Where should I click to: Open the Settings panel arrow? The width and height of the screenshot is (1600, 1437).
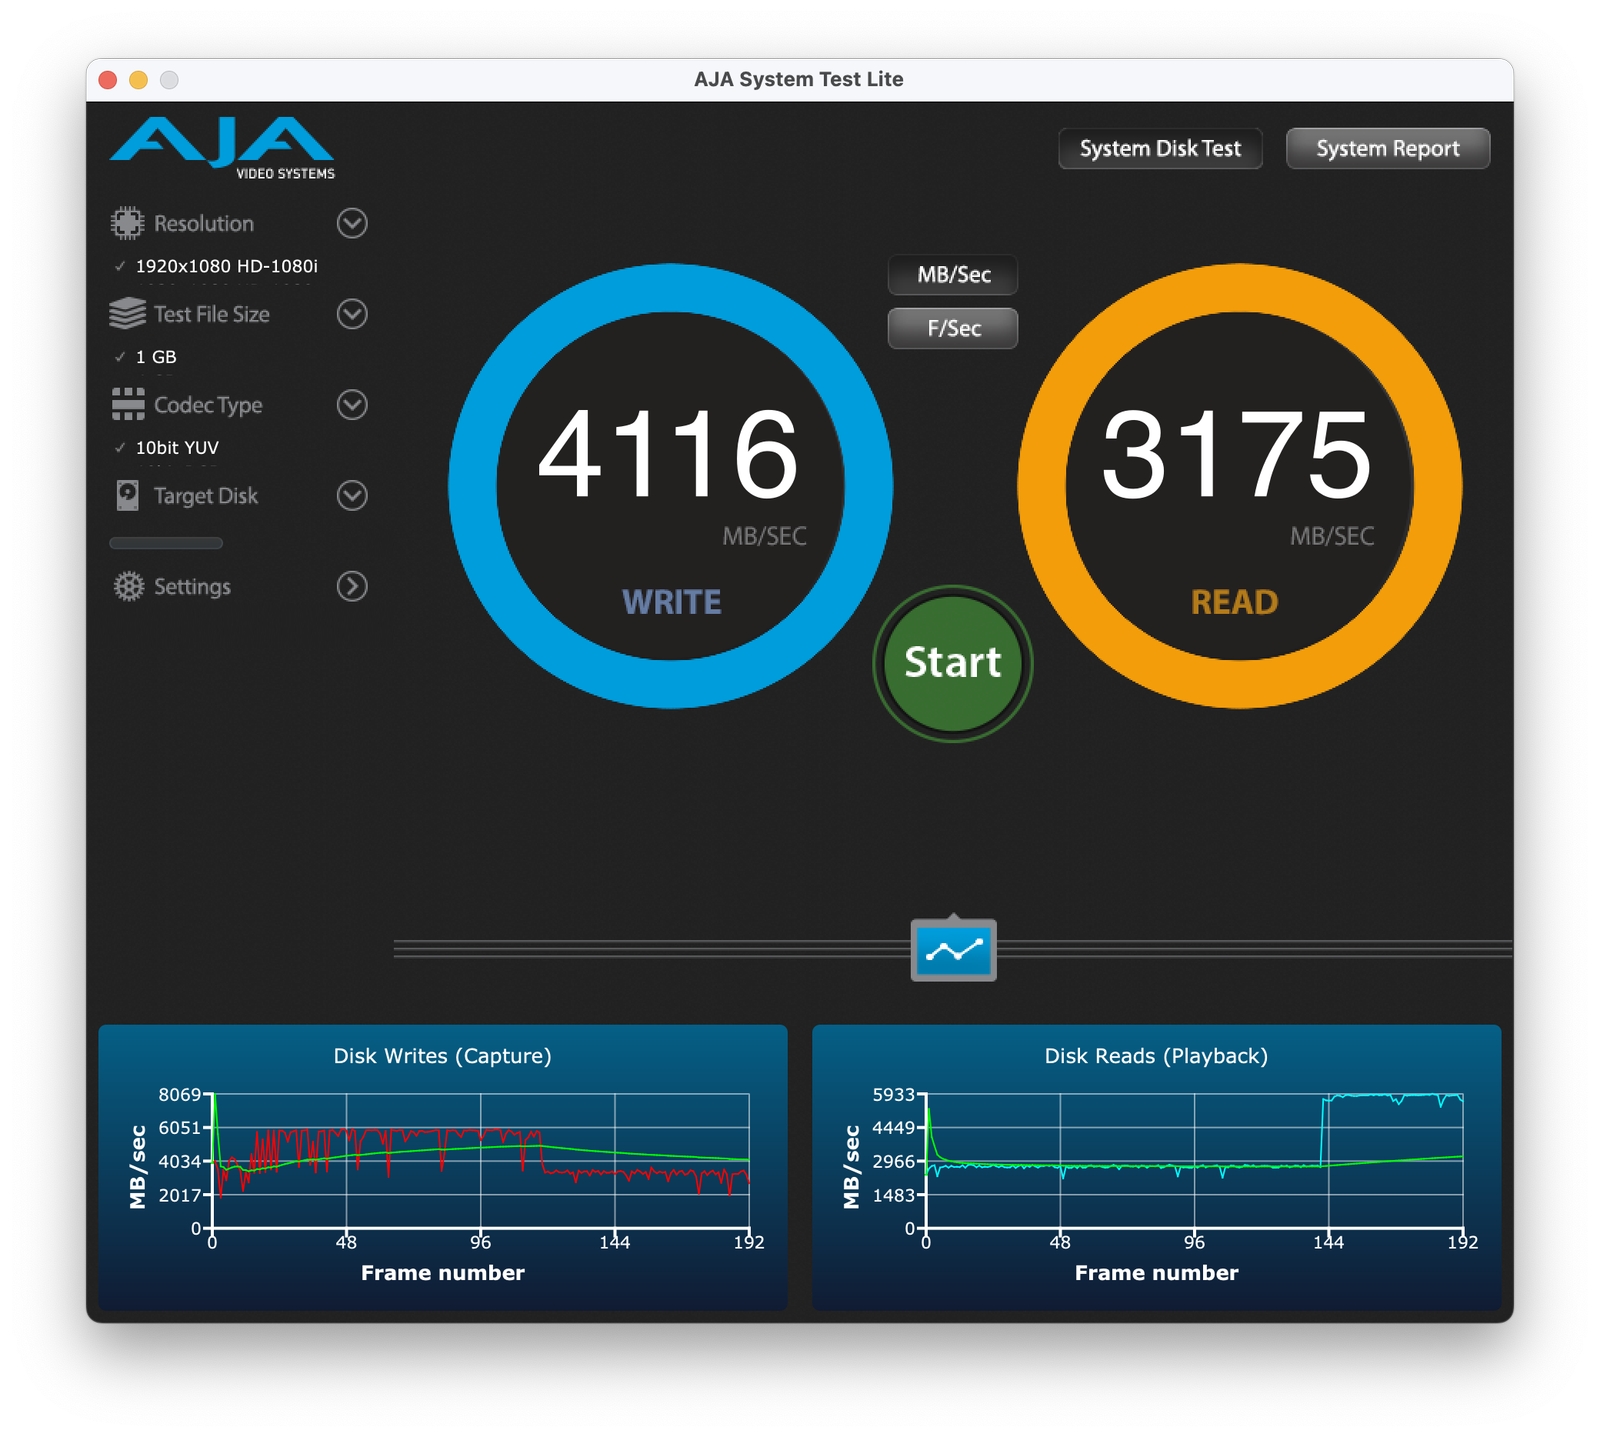click(x=352, y=586)
